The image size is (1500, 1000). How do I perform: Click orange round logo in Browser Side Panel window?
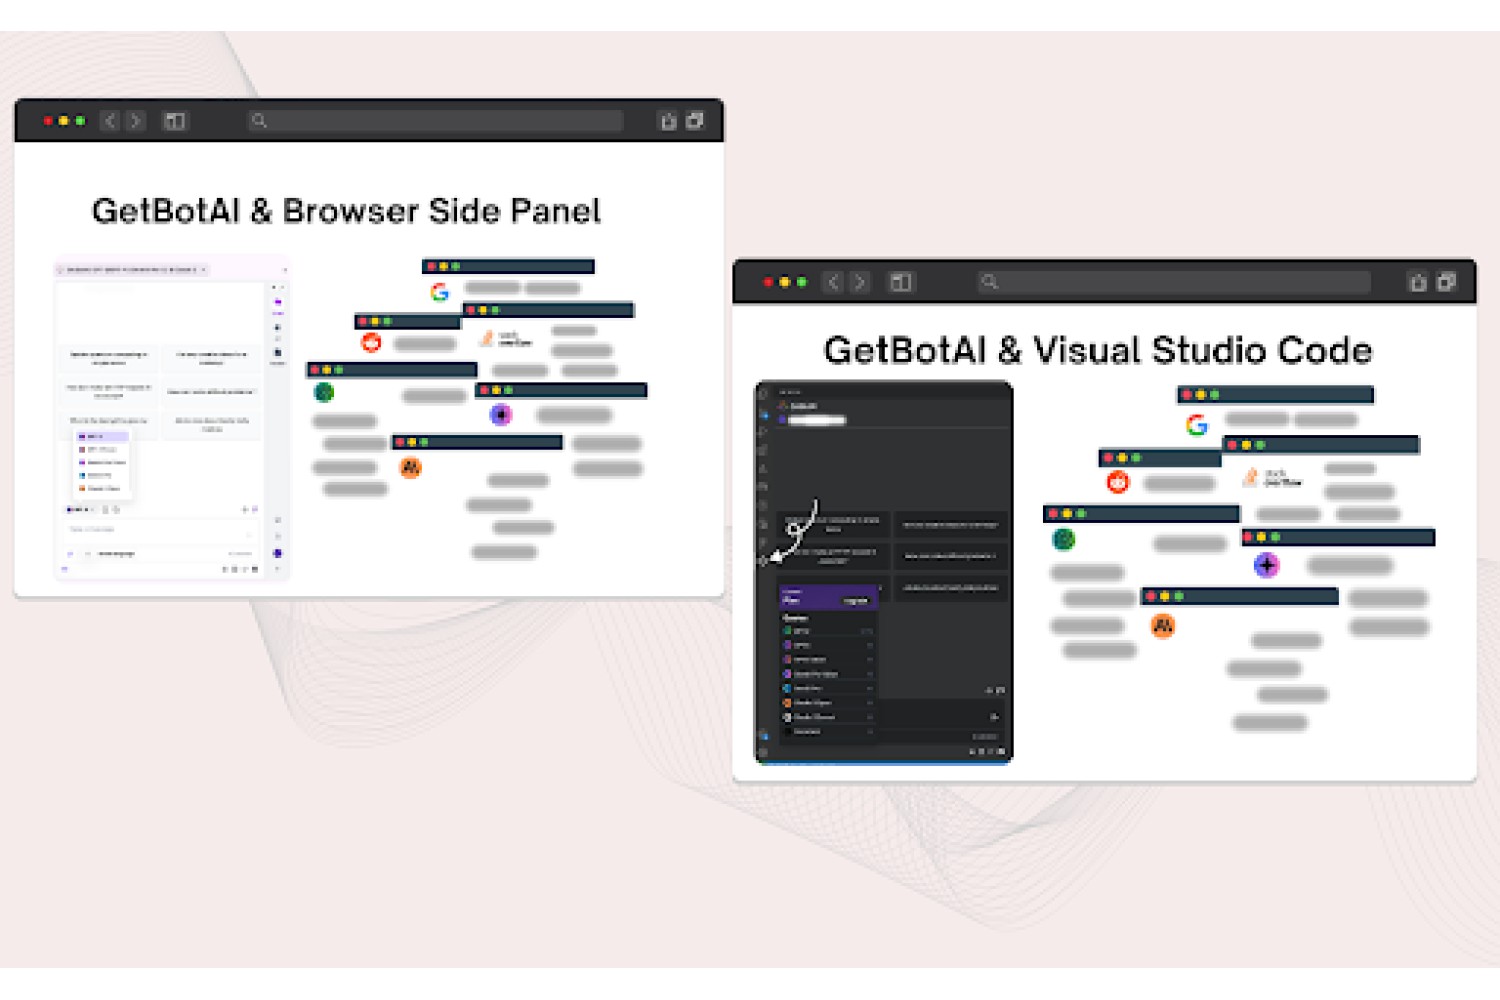click(410, 467)
